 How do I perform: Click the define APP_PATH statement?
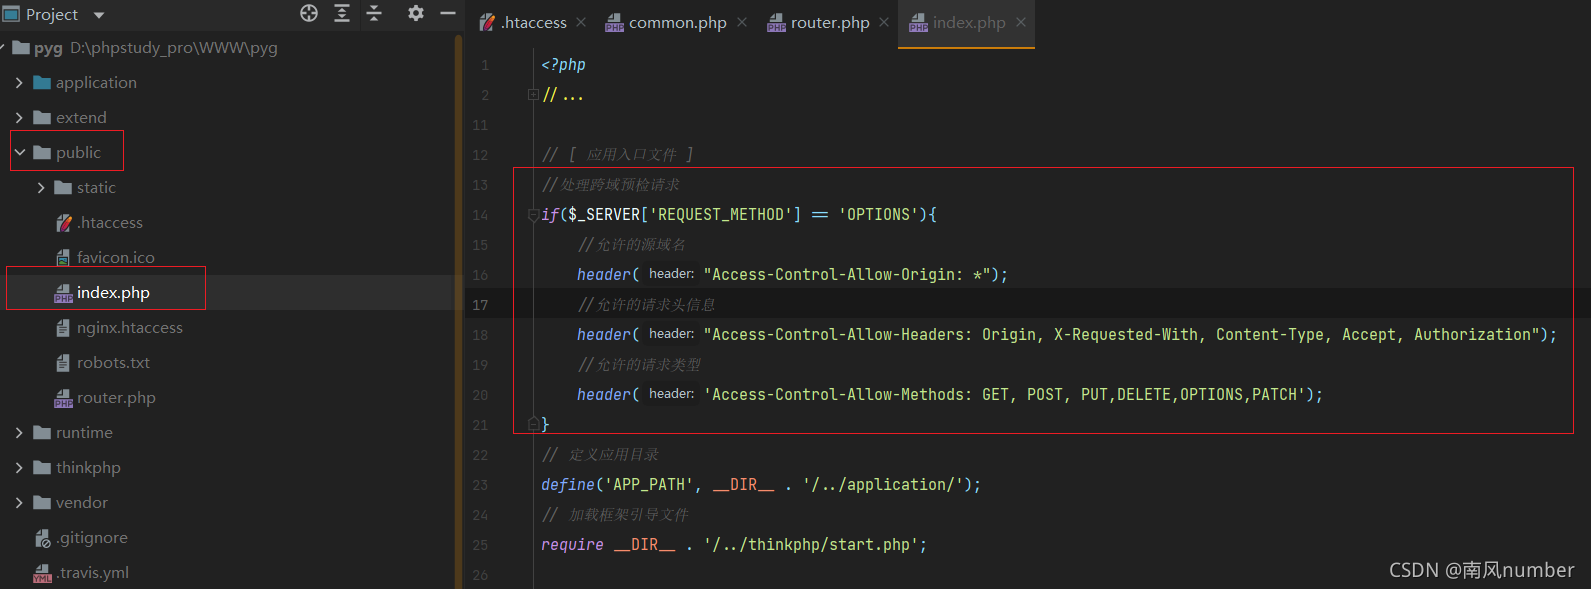(x=761, y=485)
